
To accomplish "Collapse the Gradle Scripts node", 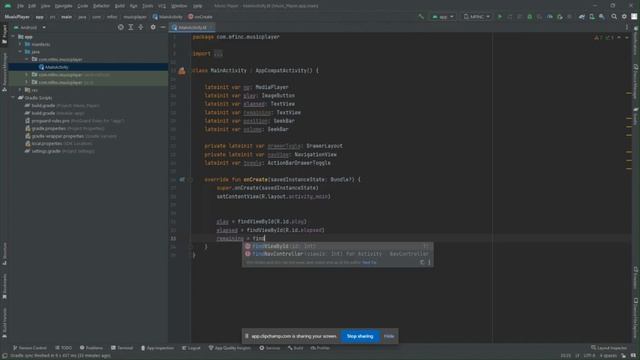I will click(x=13, y=98).
